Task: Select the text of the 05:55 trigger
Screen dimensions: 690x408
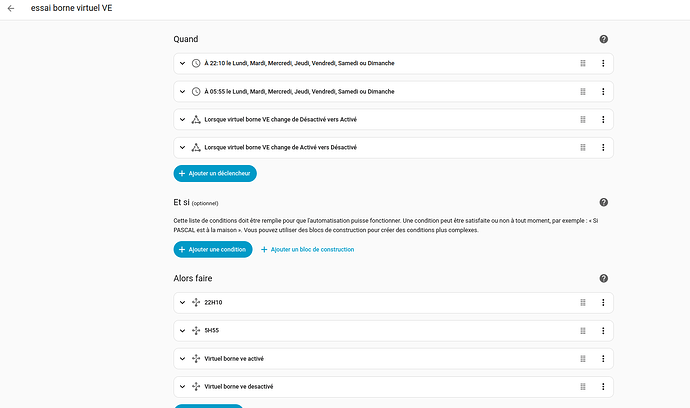Action: 299,92
